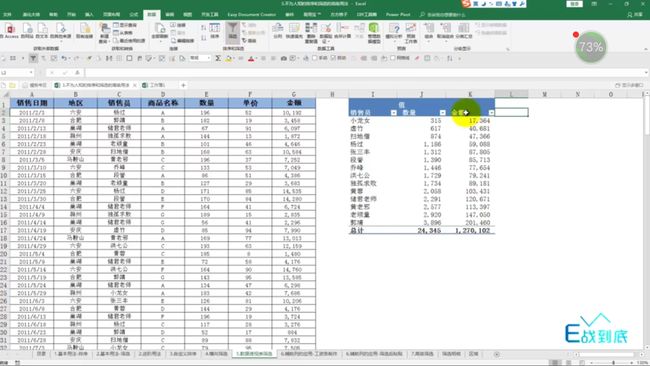This screenshot has height=366, width=650.
Task: Click the From Access data icon
Action: click(x=10, y=31)
